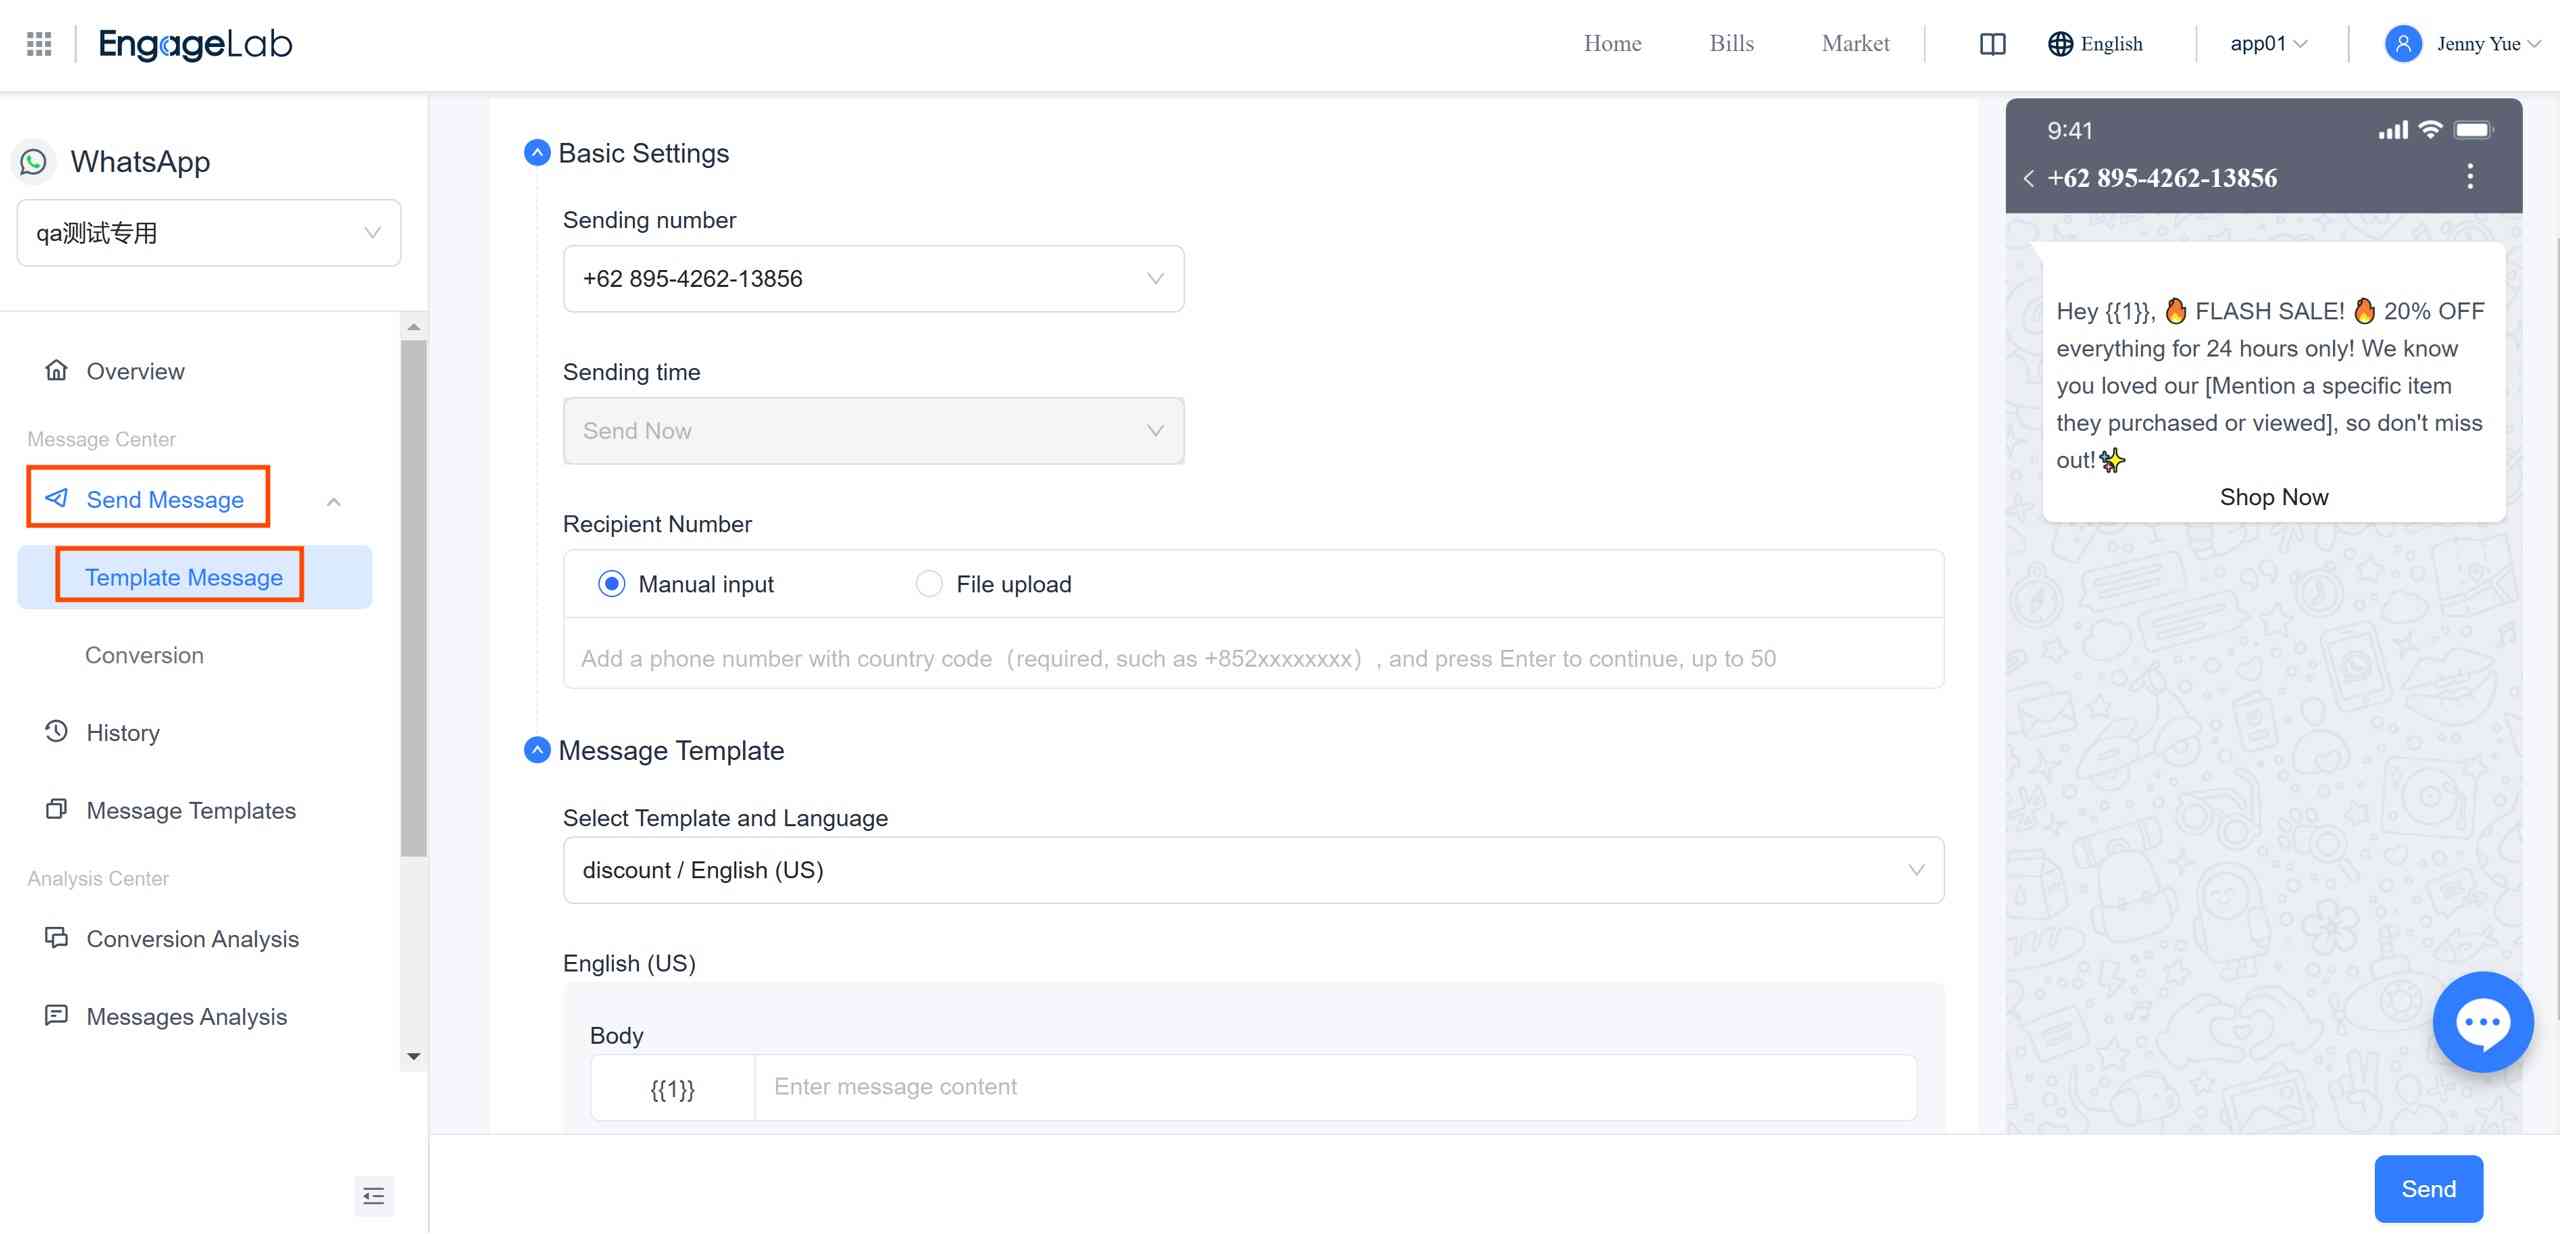Click the Send Message sidebar label
Image resolution: width=2560 pixels, height=1234 pixels.
165,499
